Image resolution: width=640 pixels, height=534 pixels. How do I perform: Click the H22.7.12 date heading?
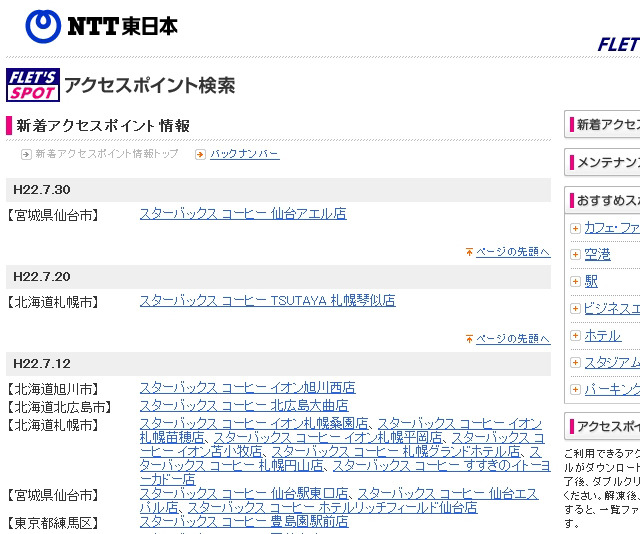42,364
